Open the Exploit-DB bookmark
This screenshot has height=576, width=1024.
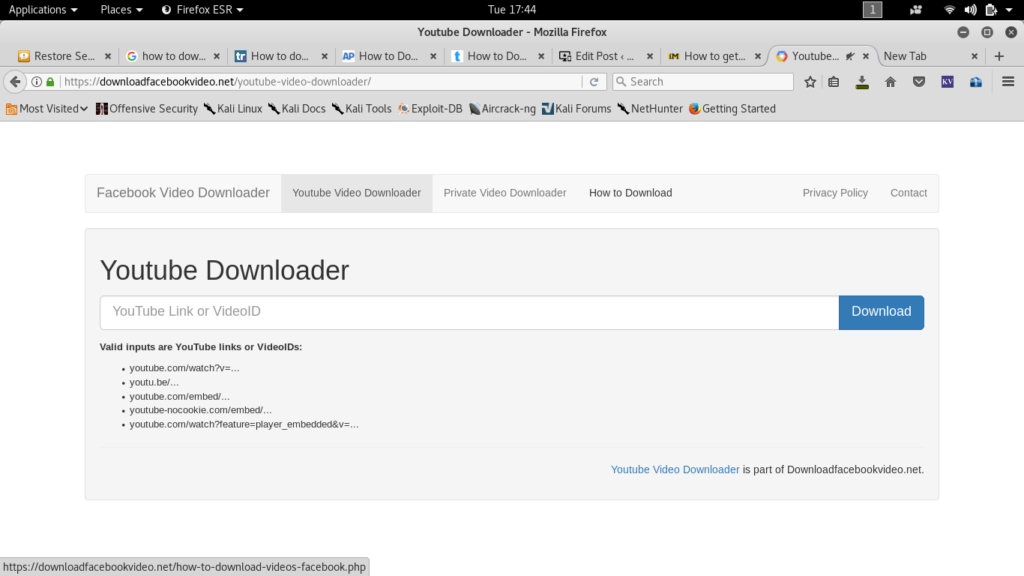click(x=429, y=108)
